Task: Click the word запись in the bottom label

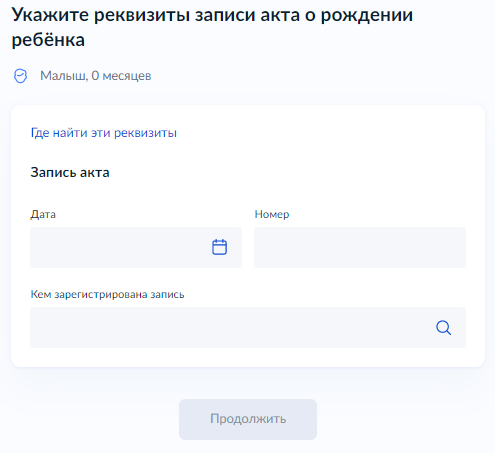Action: tap(167, 295)
